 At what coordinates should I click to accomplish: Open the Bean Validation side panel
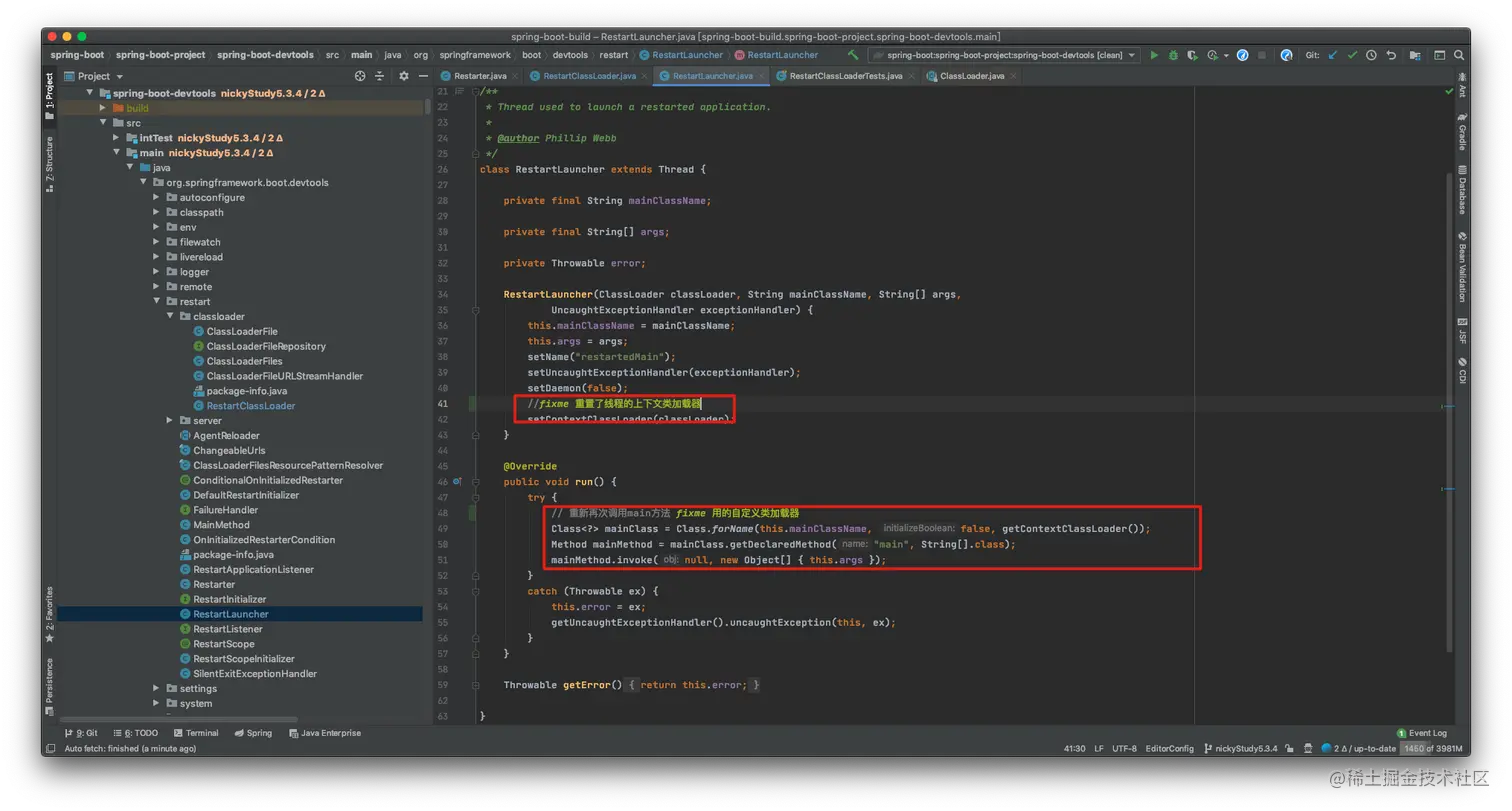pyautogui.click(x=1462, y=267)
